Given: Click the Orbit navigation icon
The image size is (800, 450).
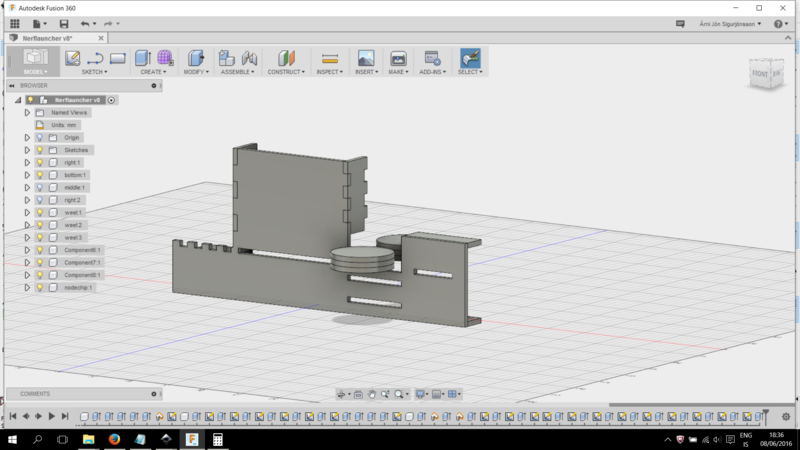Looking at the screenshot, I should point(341,394).
